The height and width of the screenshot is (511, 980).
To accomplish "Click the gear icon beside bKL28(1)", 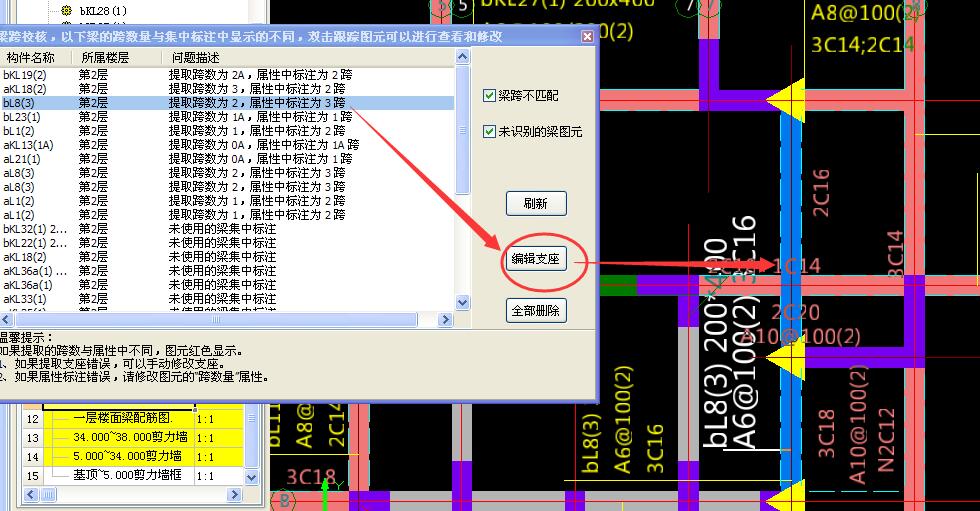I will (x=66, y=10).
